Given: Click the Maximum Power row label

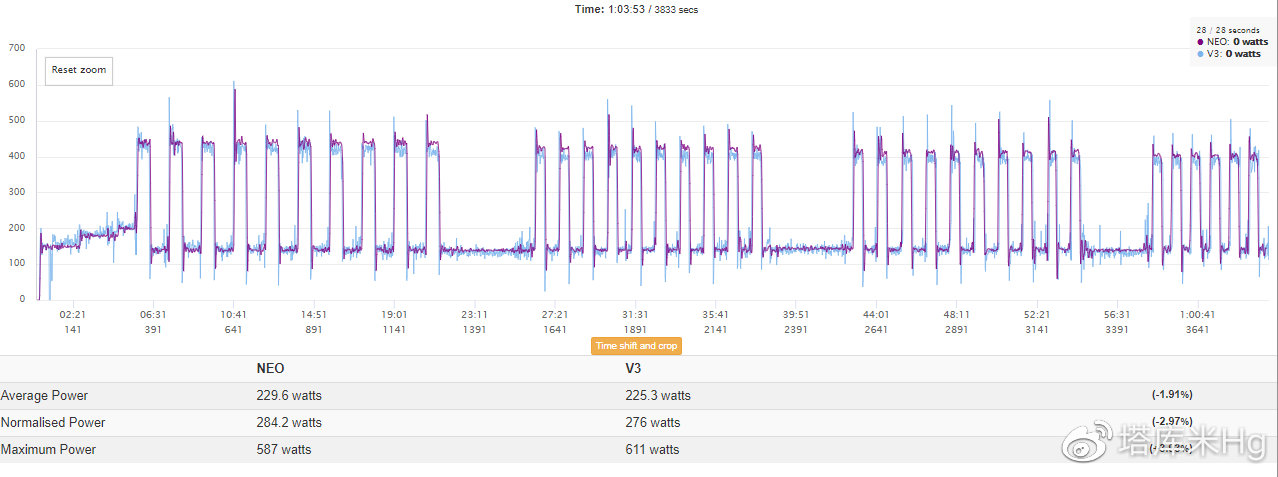Looking at the screenshot, I should click(48, 450).
